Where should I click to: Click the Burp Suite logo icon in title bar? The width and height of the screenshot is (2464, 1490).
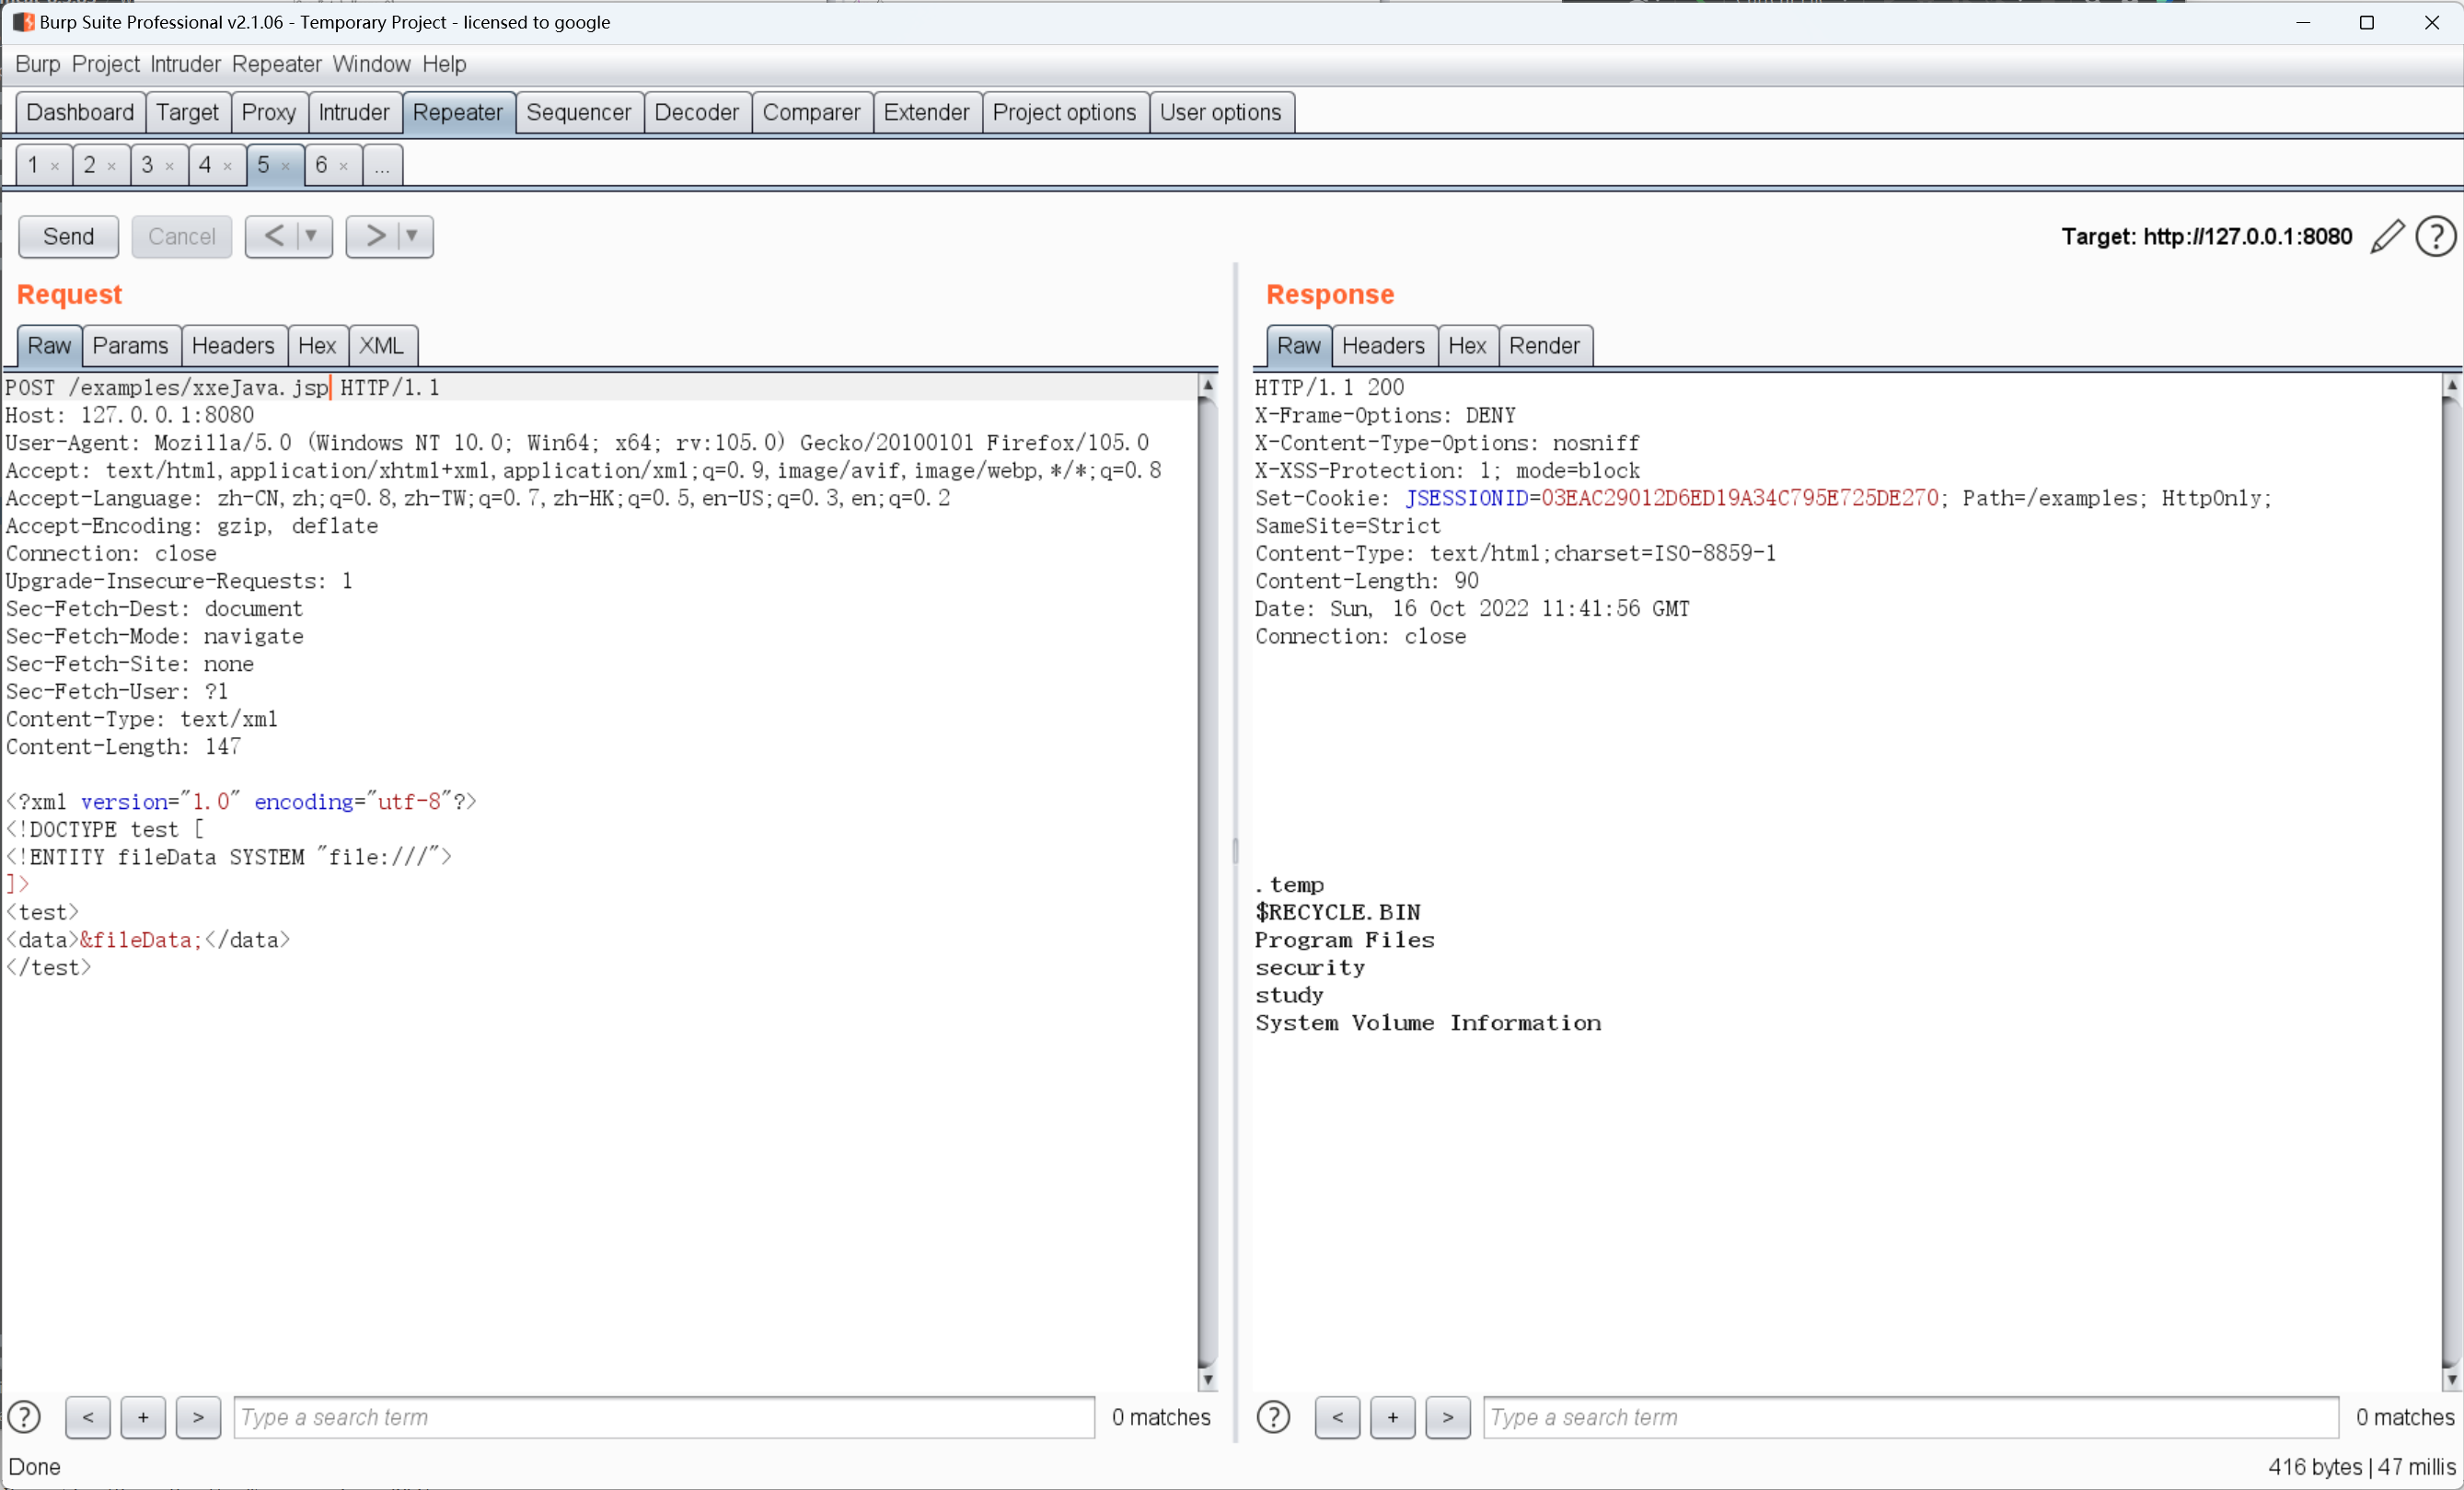click(22, 22)
